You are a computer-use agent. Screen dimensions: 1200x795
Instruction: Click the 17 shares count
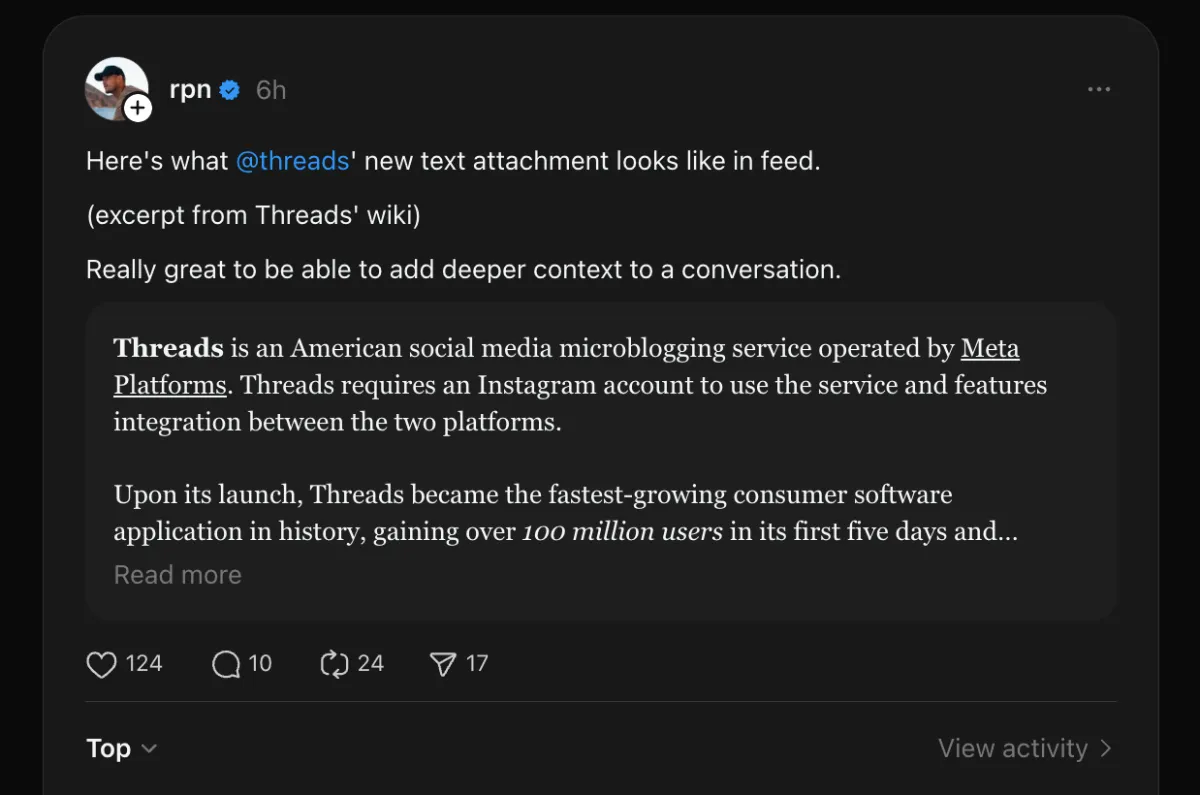pyautogui.click(x=475, y=663)
